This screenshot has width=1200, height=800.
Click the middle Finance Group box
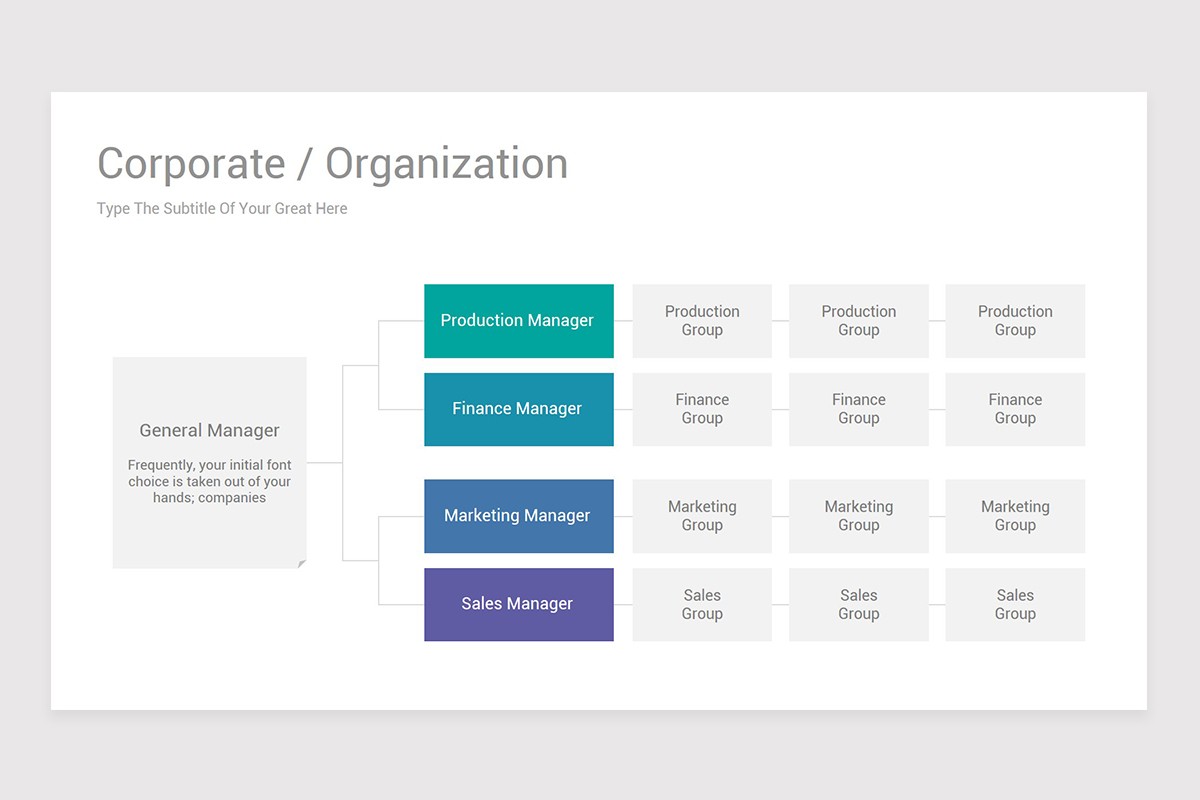pos(858,409)
